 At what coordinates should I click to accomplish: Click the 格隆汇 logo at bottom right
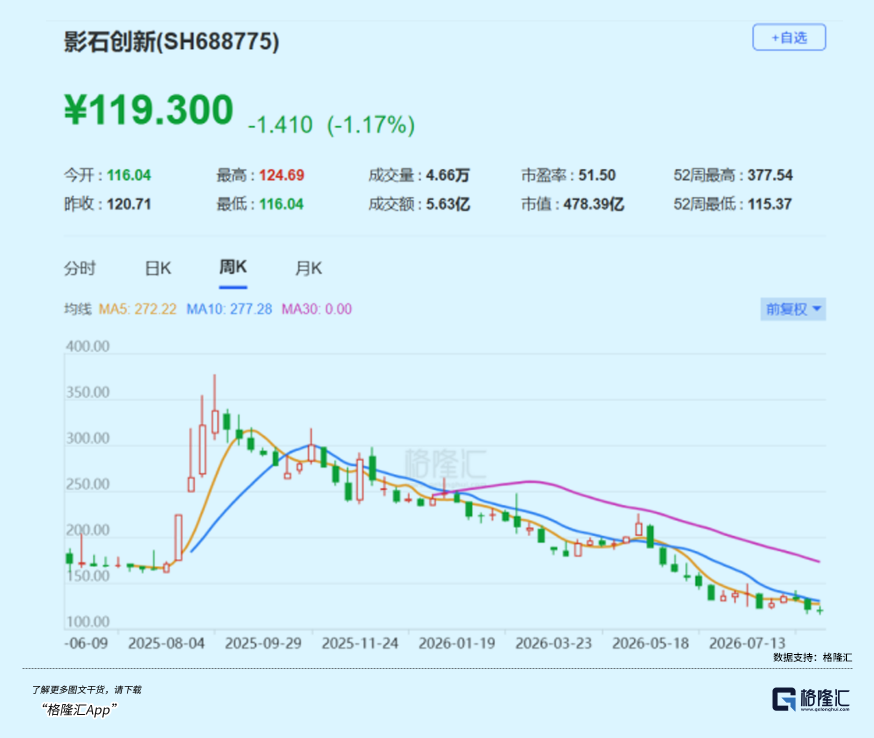click(811, 700)
